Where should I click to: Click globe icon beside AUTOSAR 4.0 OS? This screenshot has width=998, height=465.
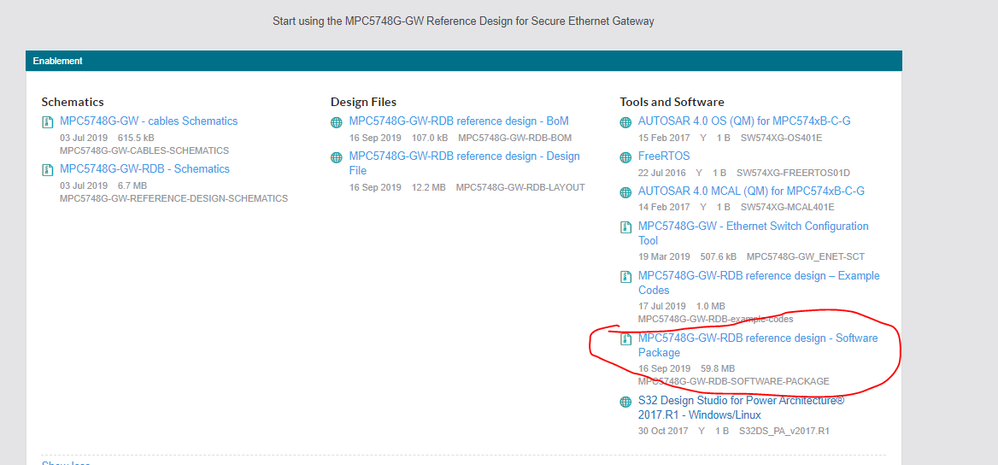pos(626,122)
